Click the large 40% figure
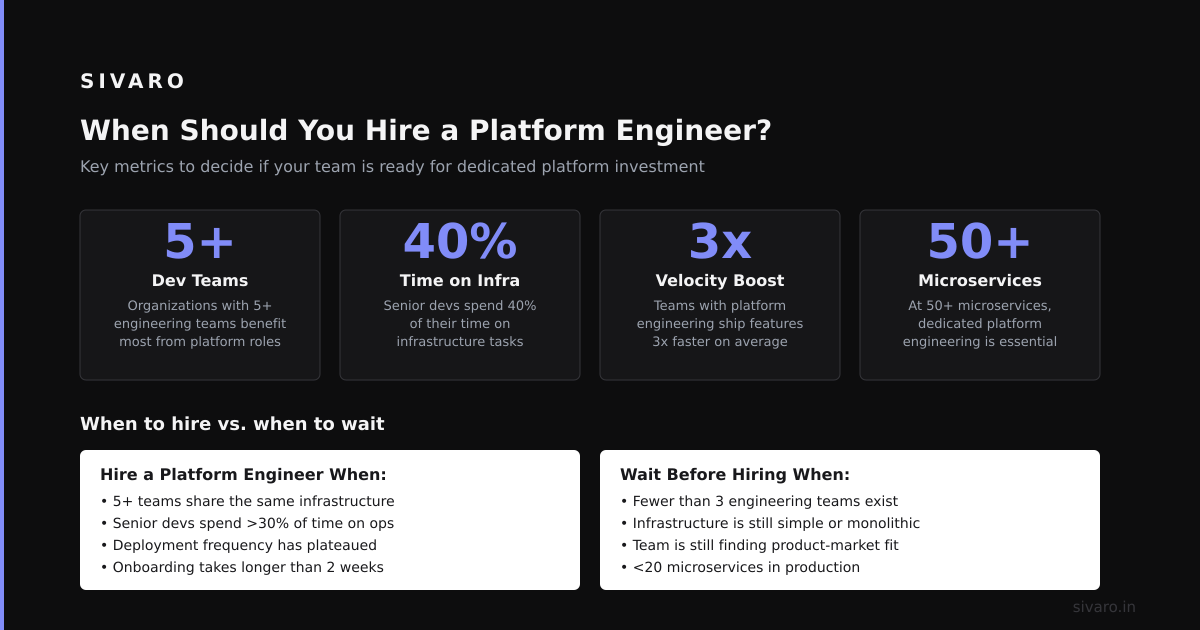The image size is (1200, 630). 460,241
